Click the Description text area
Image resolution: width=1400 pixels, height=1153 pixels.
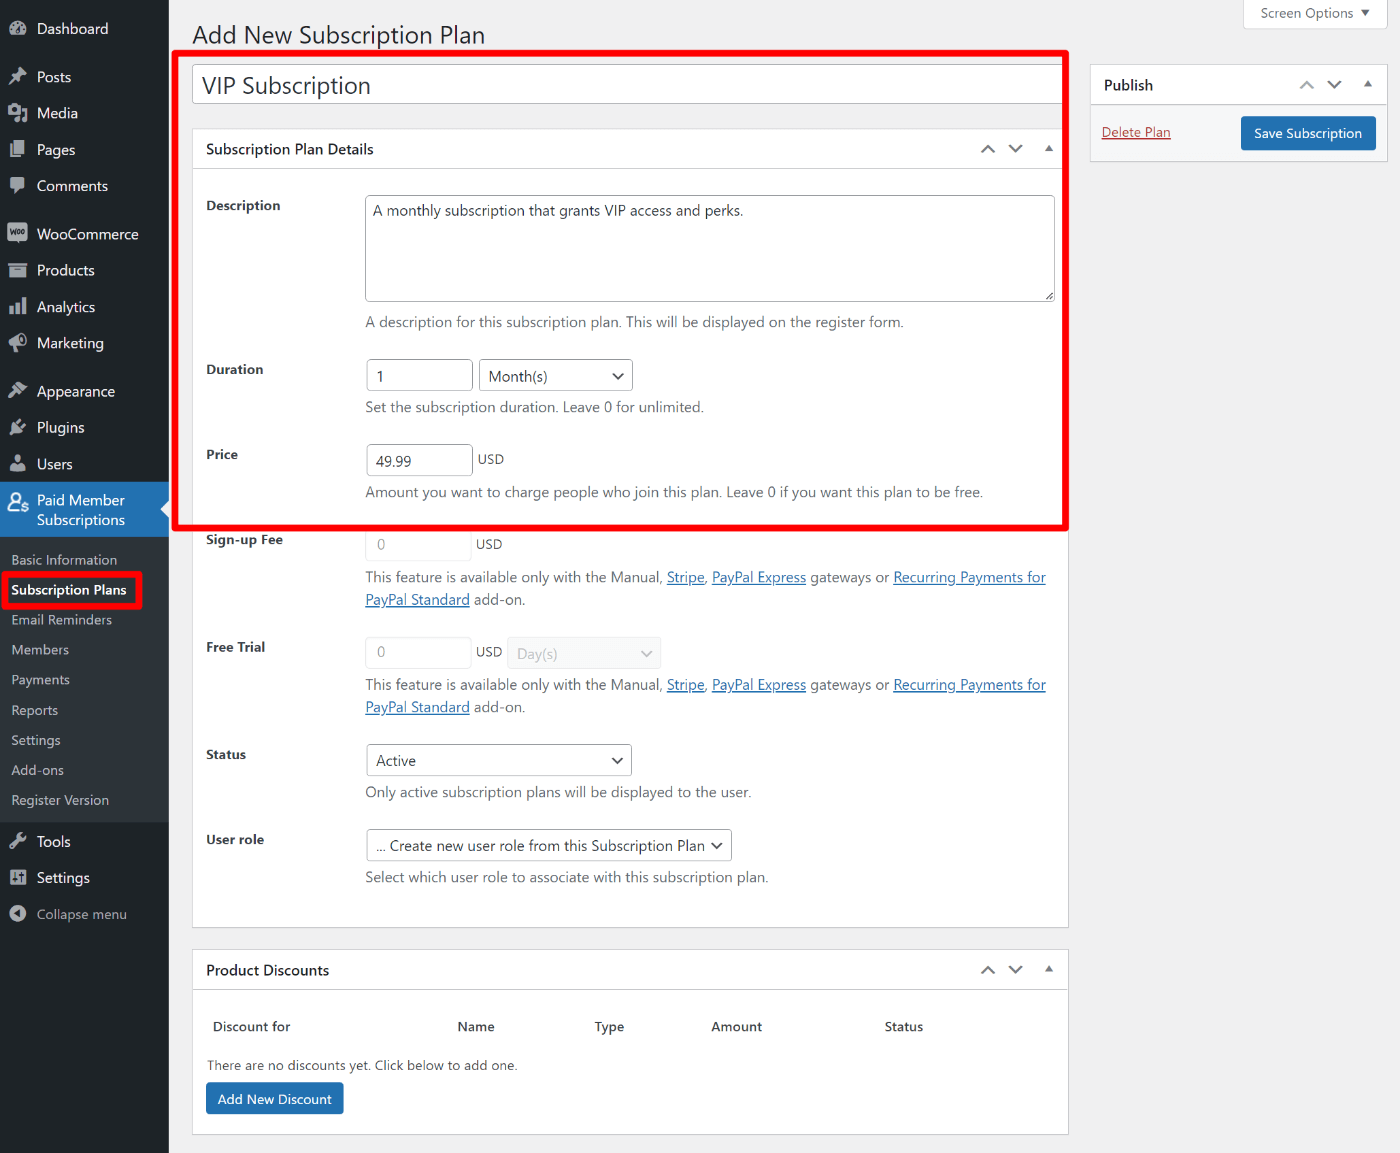710,248
